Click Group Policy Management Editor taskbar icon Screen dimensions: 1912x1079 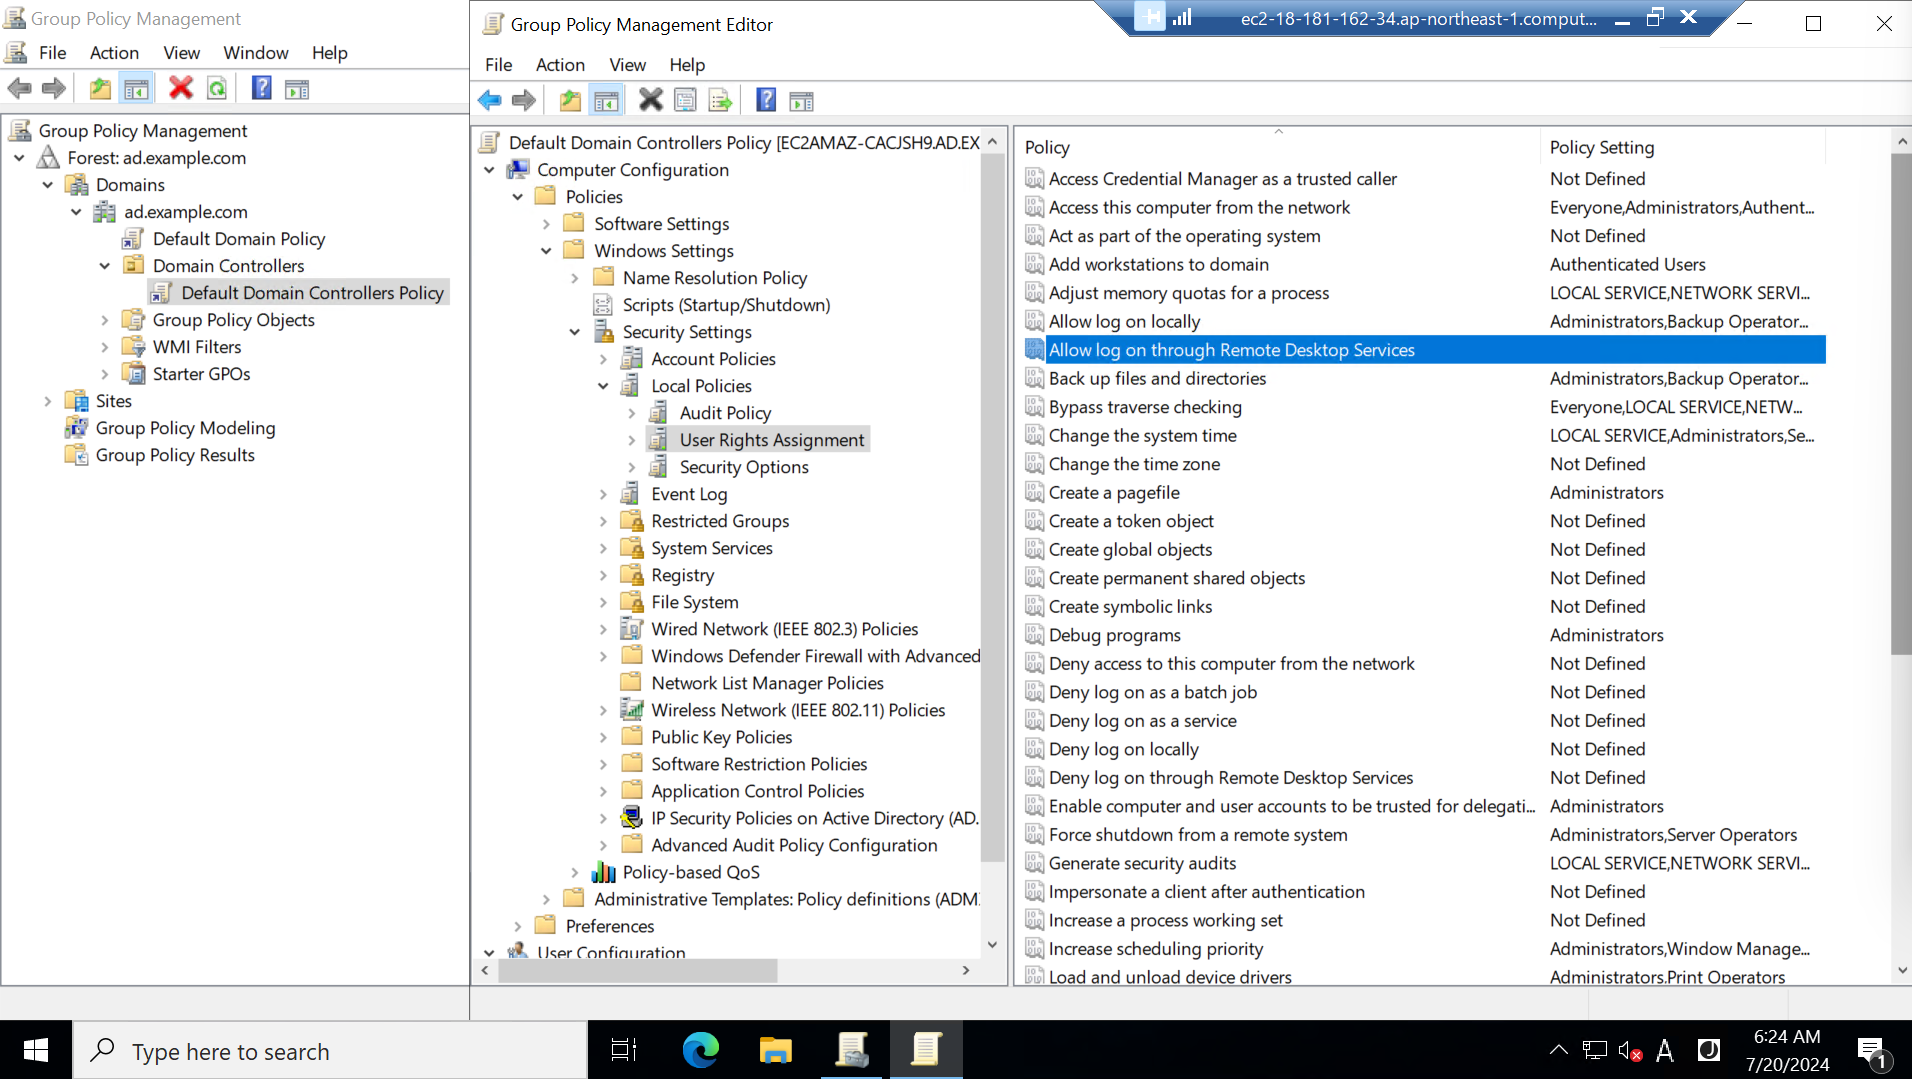coord(926,1050)
